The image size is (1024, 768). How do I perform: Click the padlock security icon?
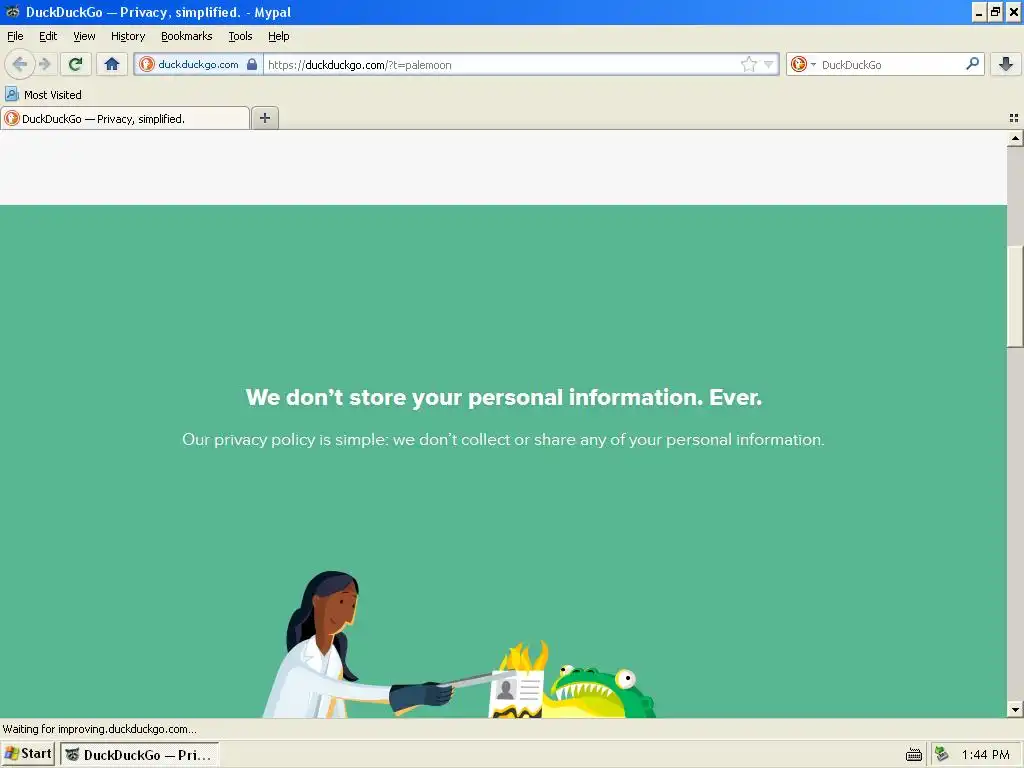(x=252, y=64)
